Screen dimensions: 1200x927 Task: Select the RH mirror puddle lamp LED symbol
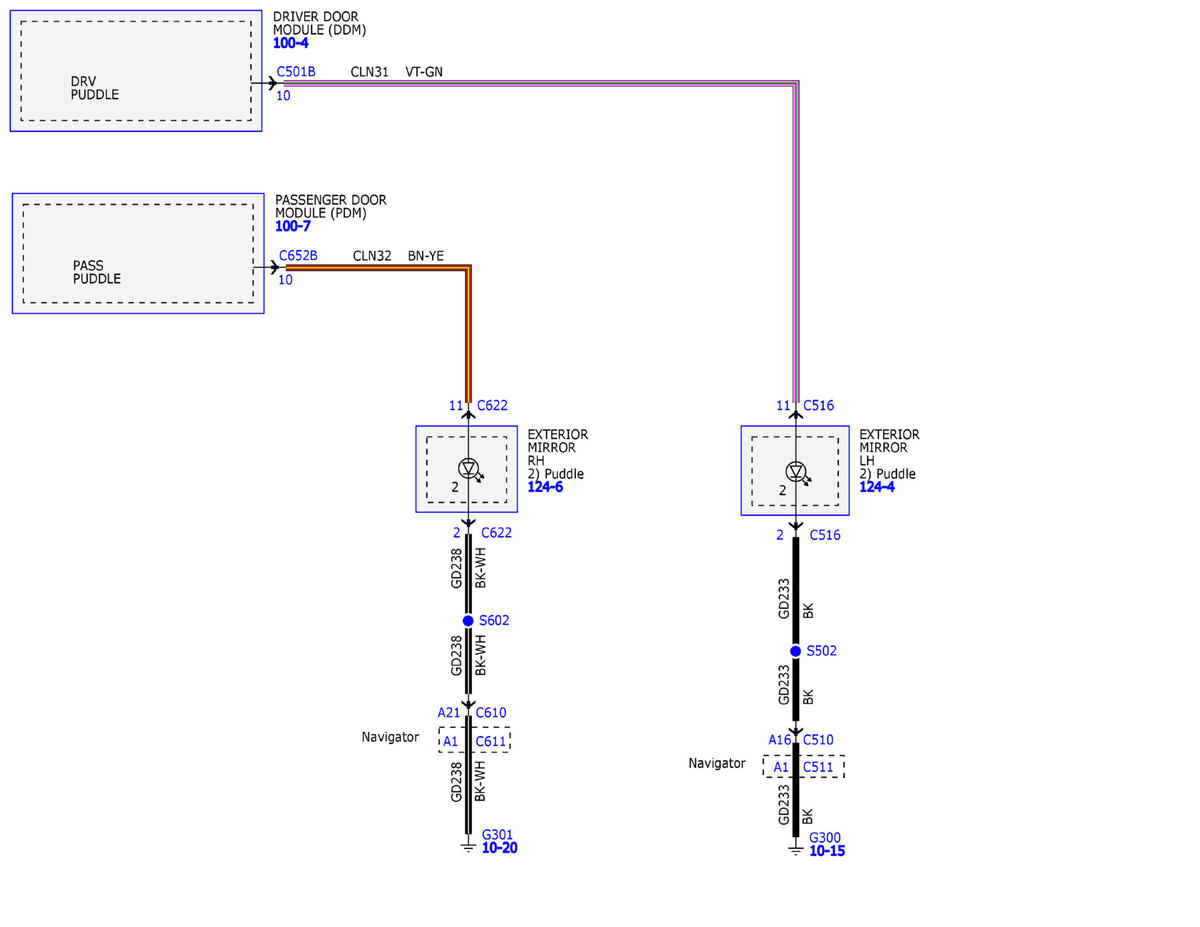point(469,467)
